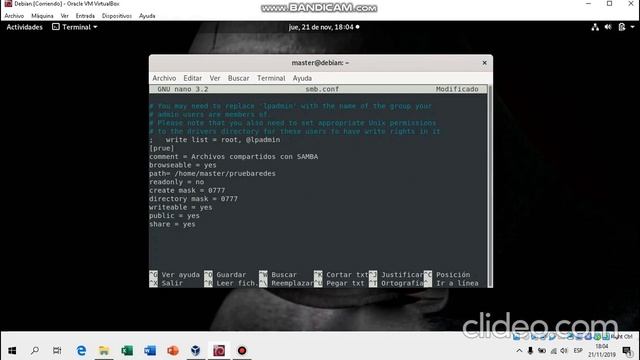The width and height of the screenshot is (640, 360).
Task: Click the GNOME network status icon
Action: point(595,27)
